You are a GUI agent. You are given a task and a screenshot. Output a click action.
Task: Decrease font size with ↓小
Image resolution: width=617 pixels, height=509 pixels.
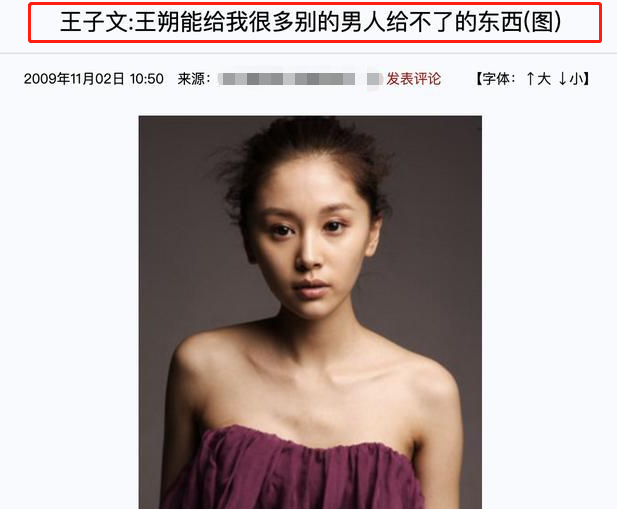click(x=571, y=79)
